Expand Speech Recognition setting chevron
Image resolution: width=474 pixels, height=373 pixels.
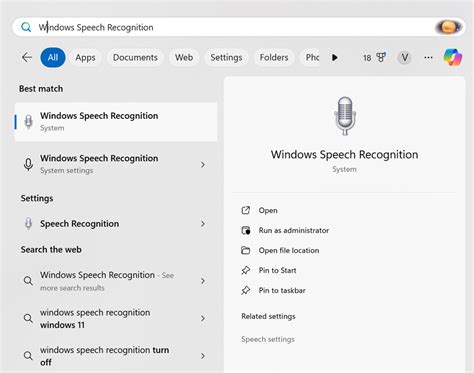pos(203,224)
